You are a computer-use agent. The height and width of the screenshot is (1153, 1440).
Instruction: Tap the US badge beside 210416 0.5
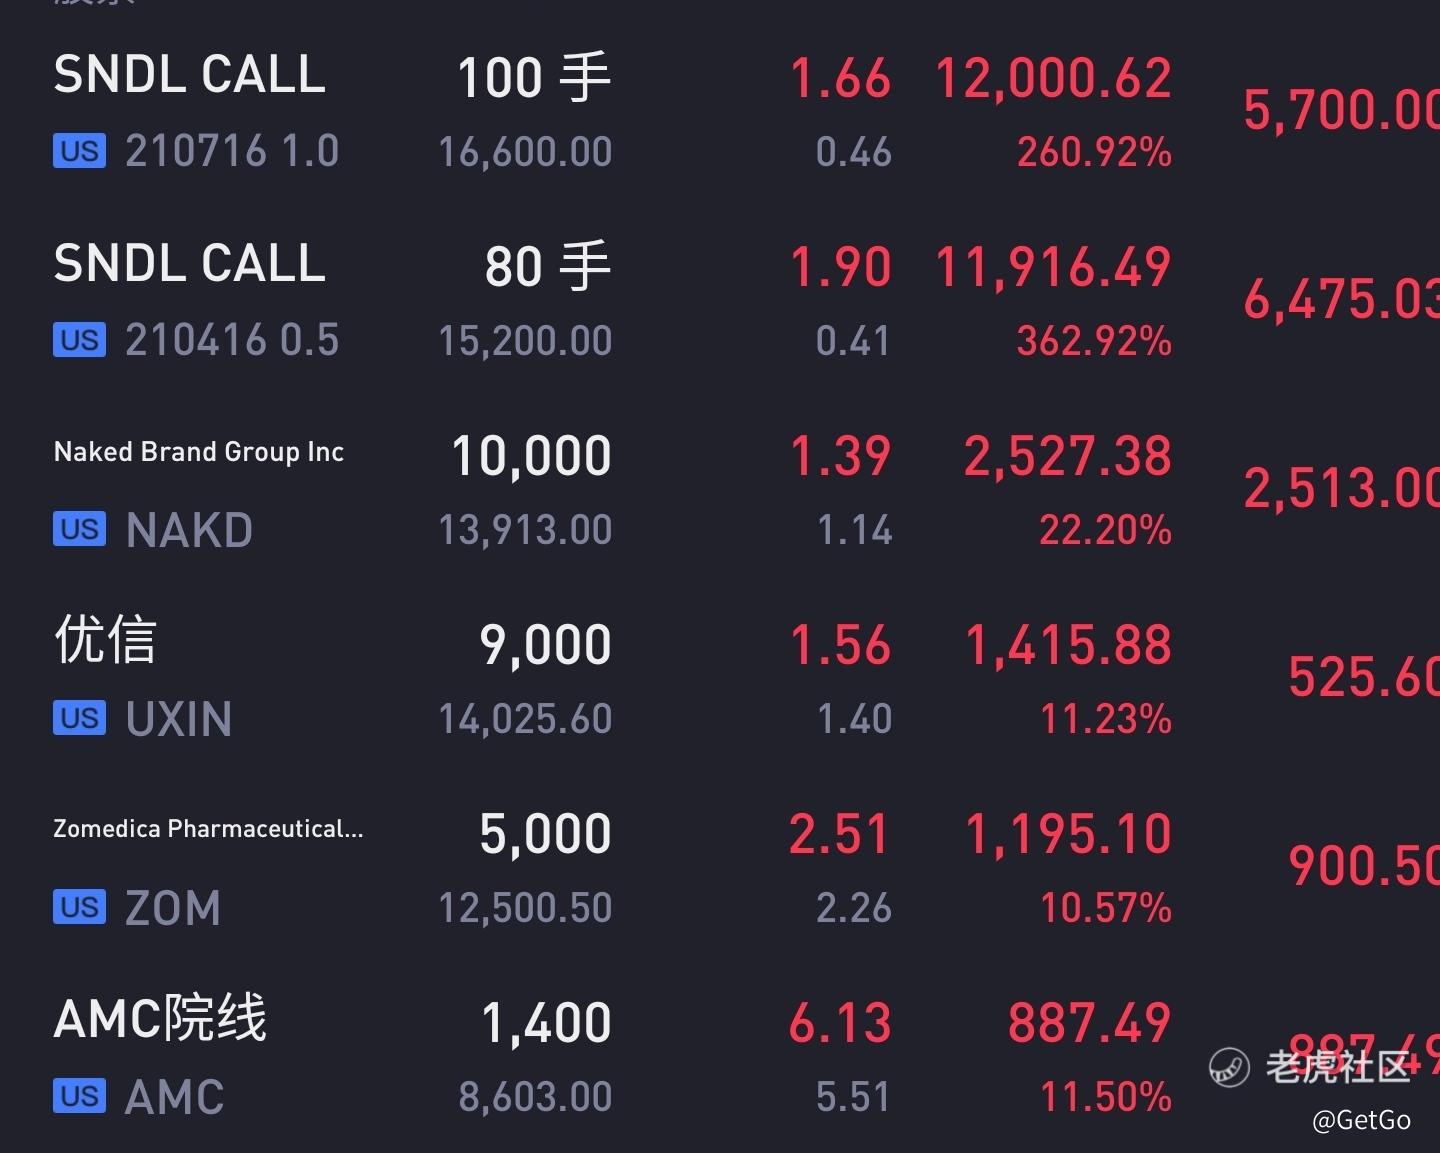tap(79, 341)
